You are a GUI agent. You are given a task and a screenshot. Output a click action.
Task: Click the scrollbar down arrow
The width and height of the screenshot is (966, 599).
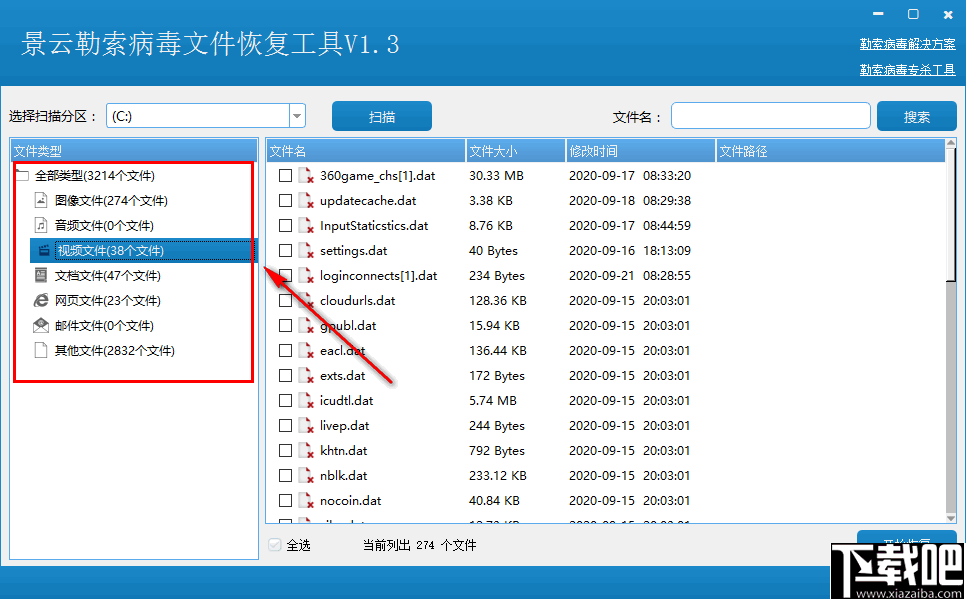[x=951, y=518]
